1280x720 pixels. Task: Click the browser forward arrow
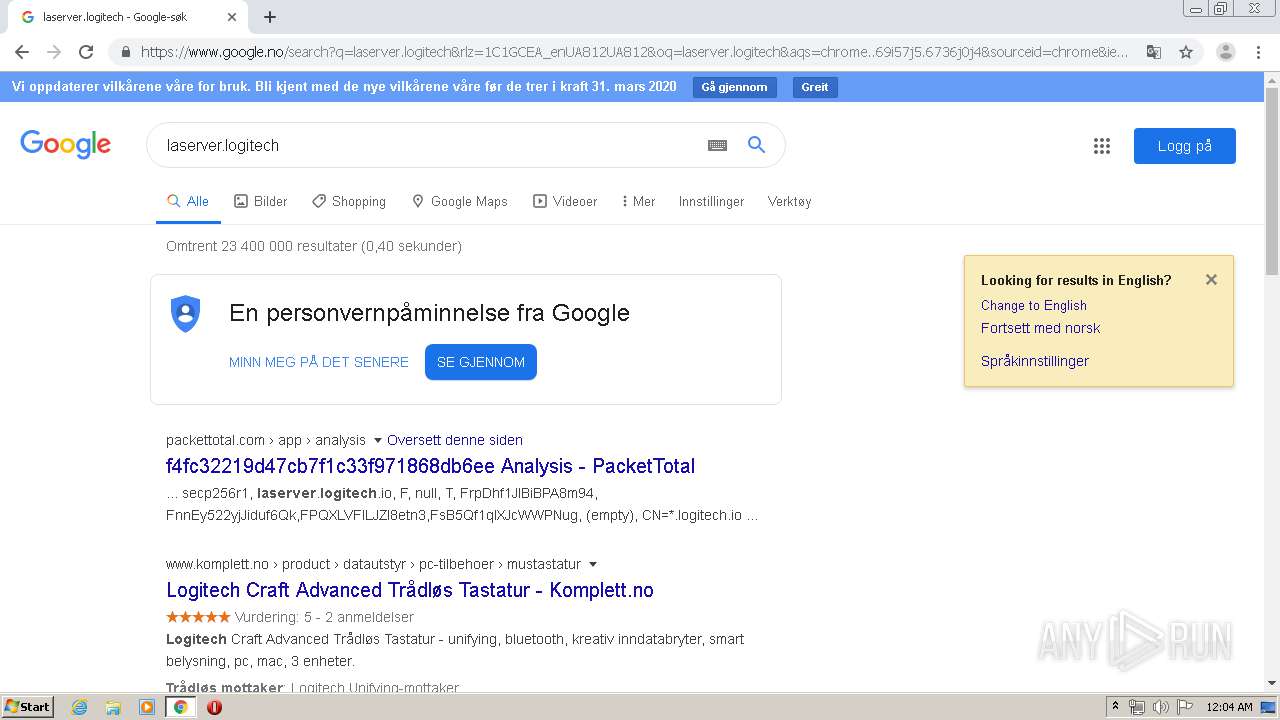tap(54, 52)
